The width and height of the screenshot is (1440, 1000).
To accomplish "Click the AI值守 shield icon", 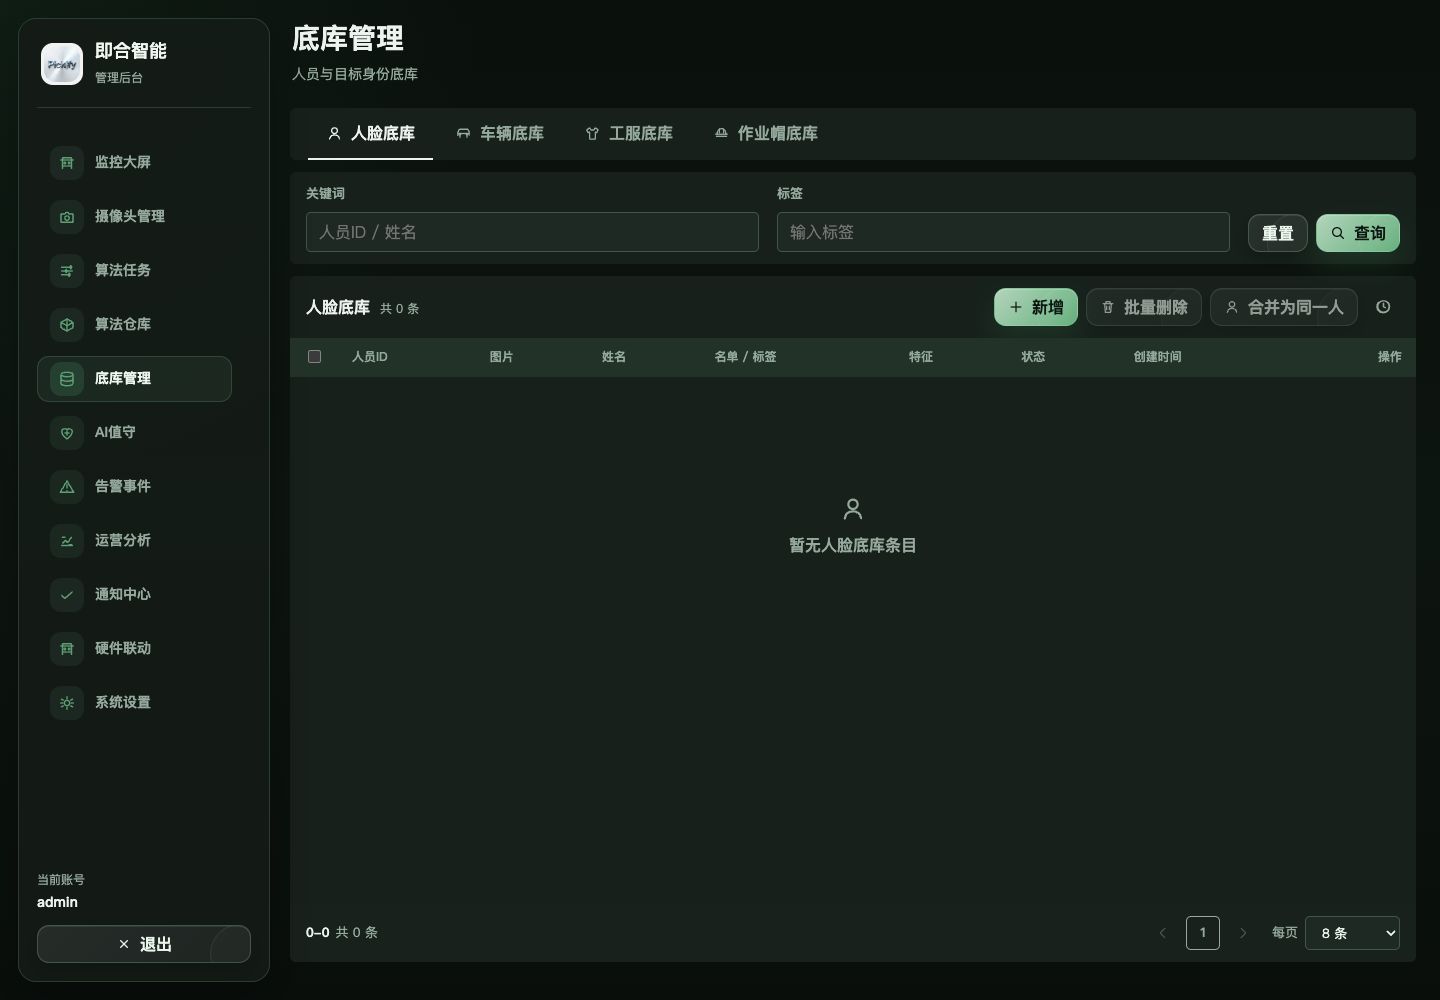I will click(x=67, y=432).
